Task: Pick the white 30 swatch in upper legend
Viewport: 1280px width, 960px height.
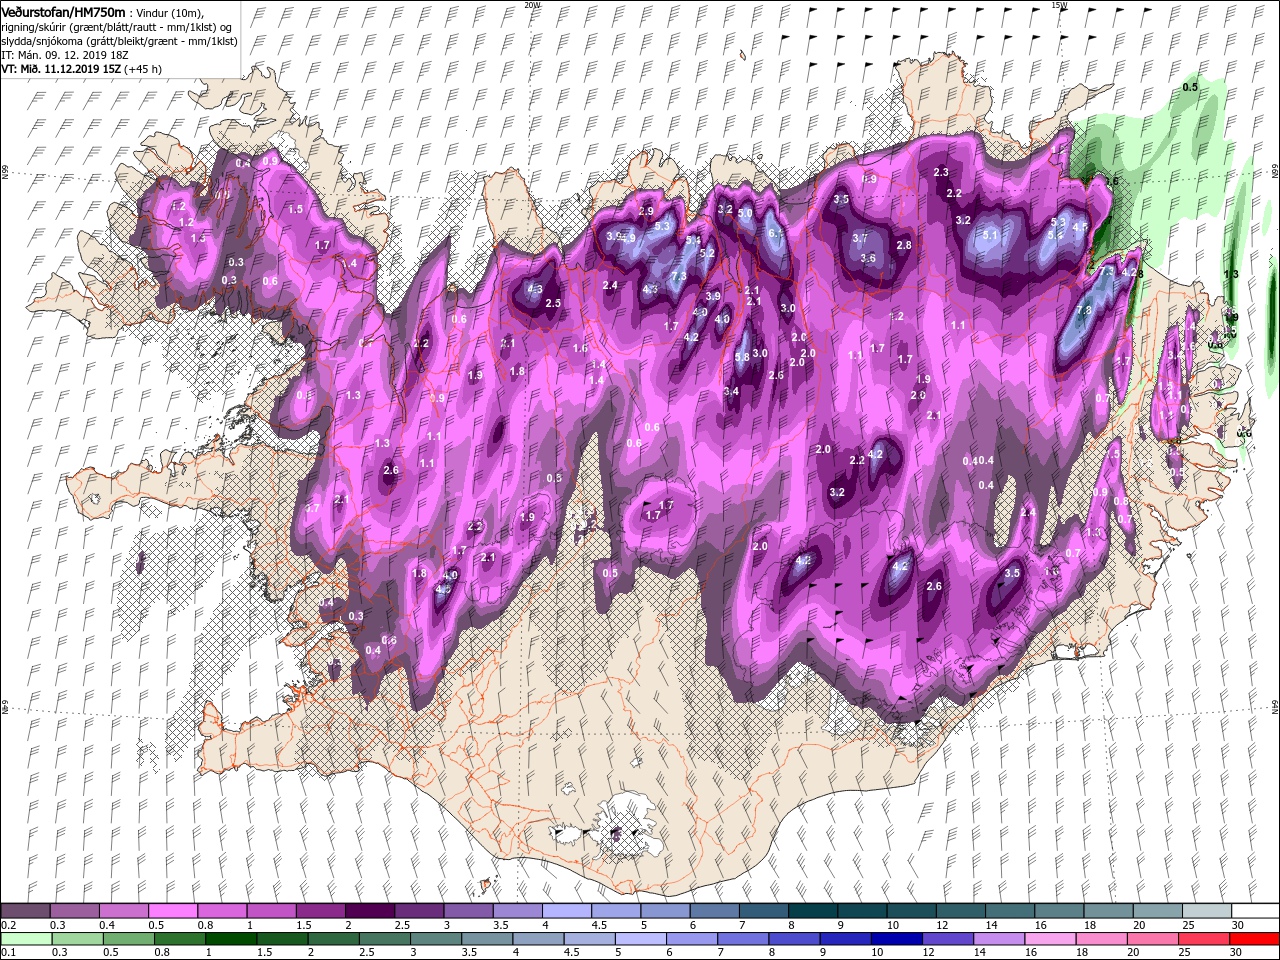Action: (1255, 911)
